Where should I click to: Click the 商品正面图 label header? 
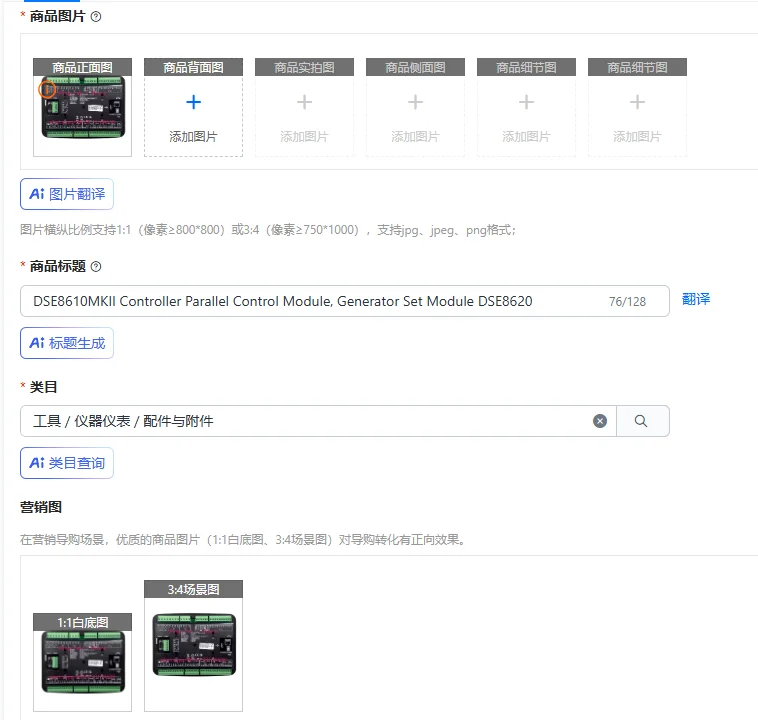[x=83, y=67]
